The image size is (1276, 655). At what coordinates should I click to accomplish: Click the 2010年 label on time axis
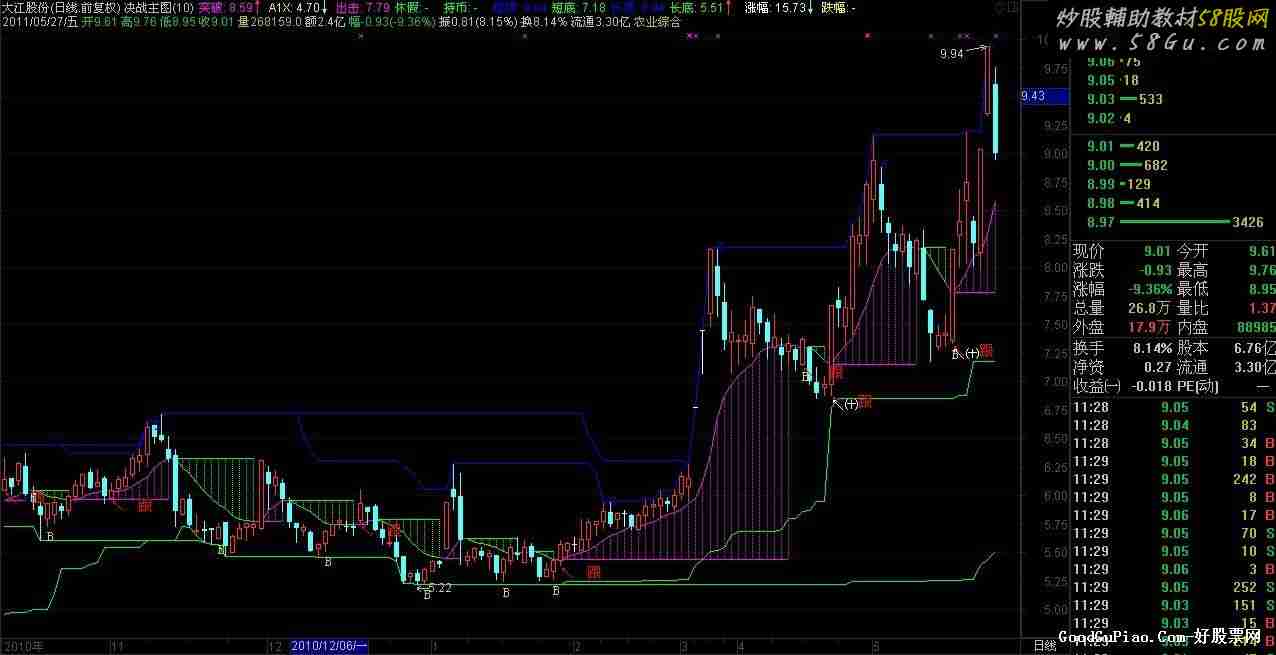[x=22, y=647]
